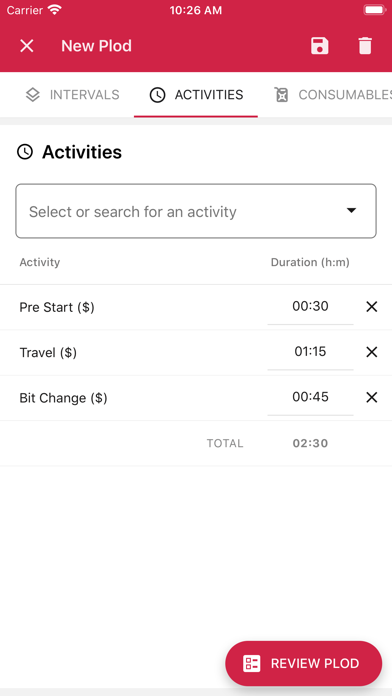Select the Activities tab label

209,95
